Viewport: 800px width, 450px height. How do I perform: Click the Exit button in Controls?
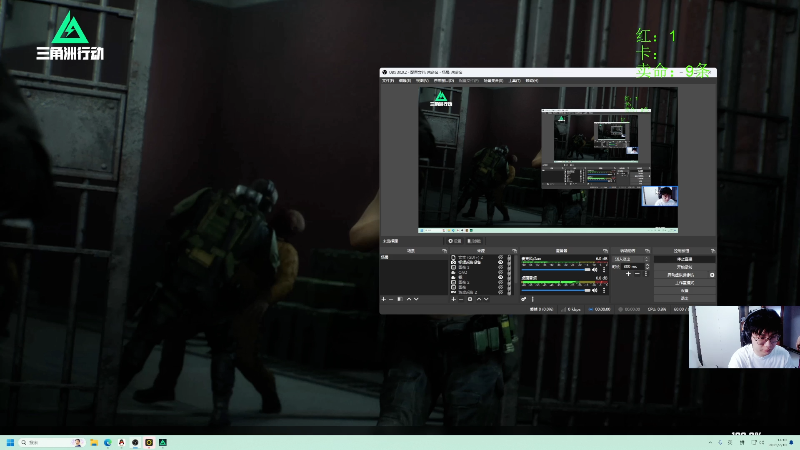click(684, 298)
